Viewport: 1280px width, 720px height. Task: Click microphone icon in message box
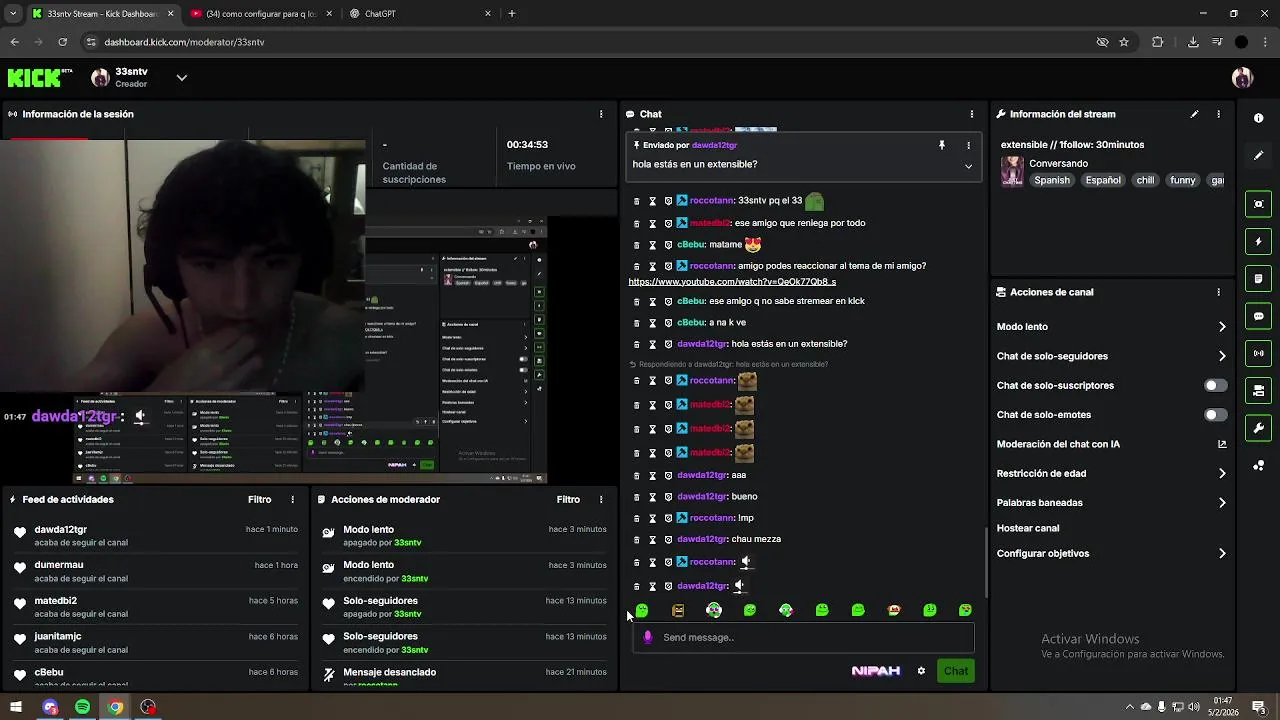tap(647, 637)
